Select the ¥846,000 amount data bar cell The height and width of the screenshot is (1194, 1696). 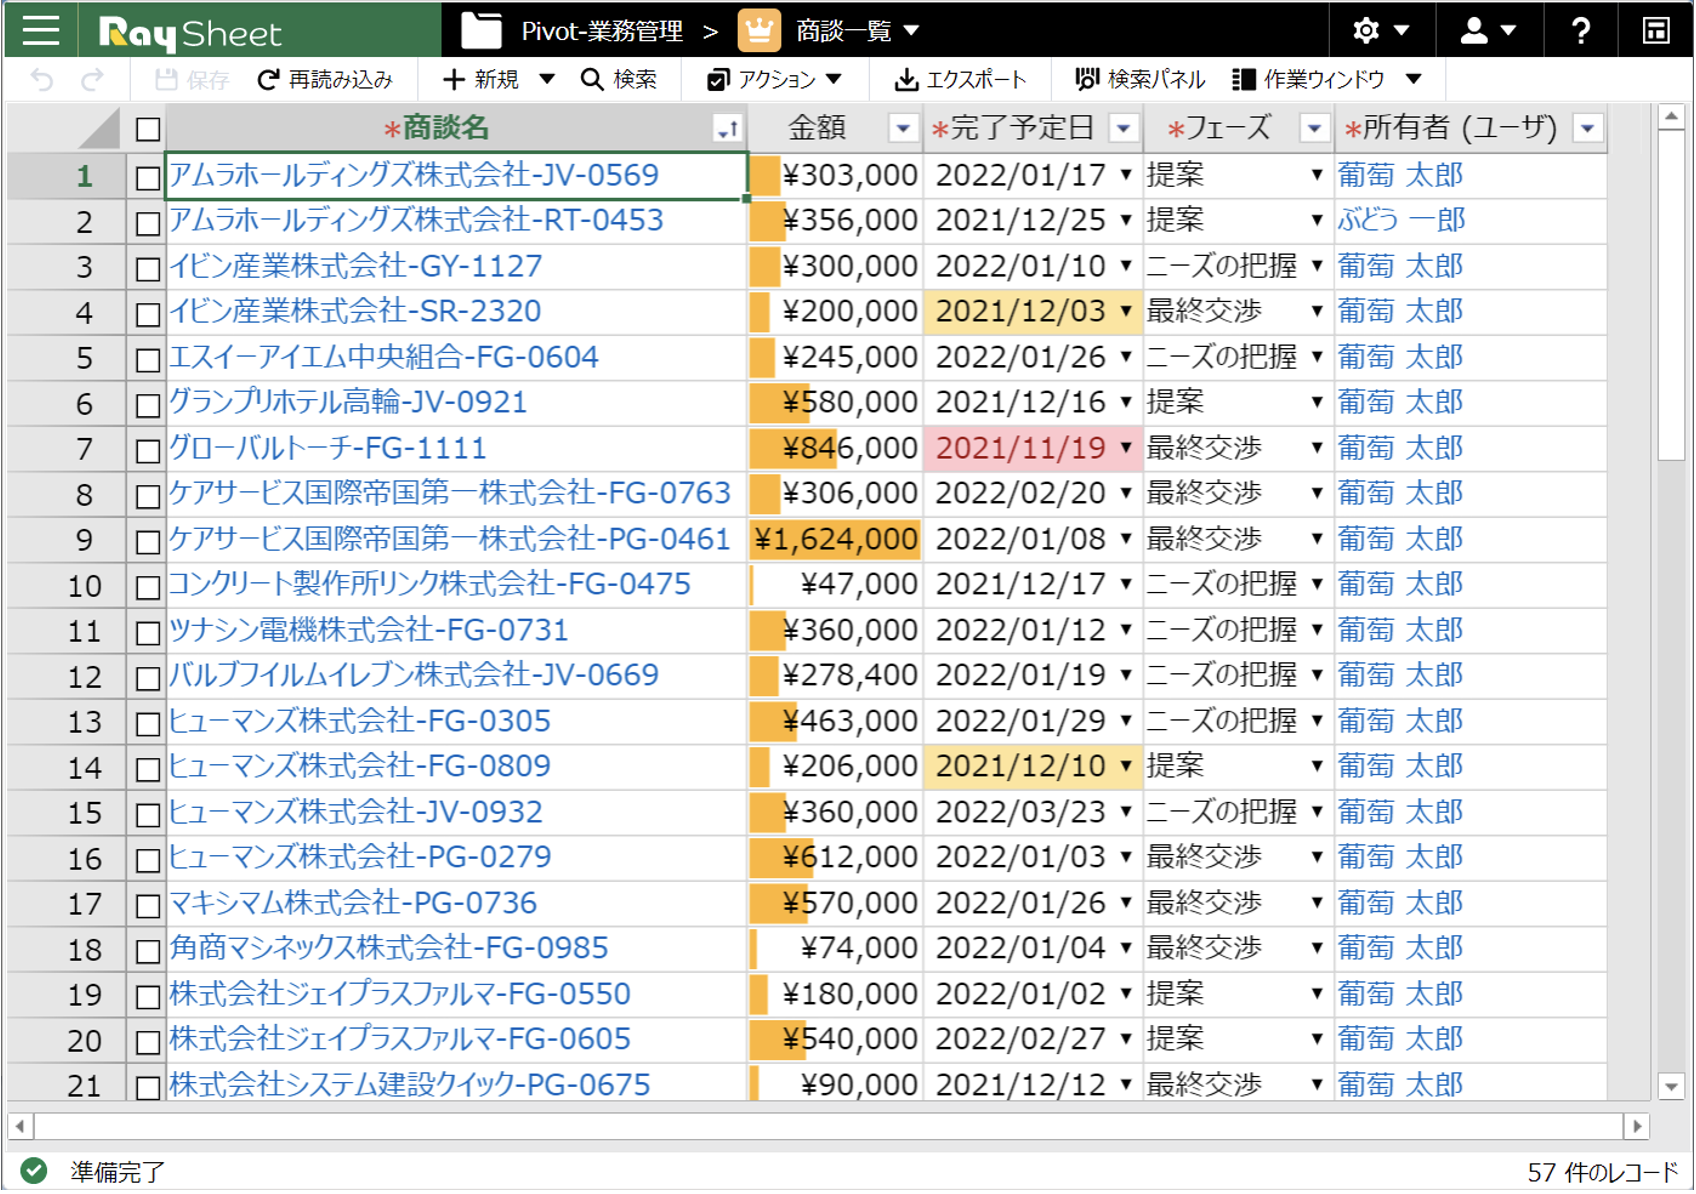(x=835, y=448)
